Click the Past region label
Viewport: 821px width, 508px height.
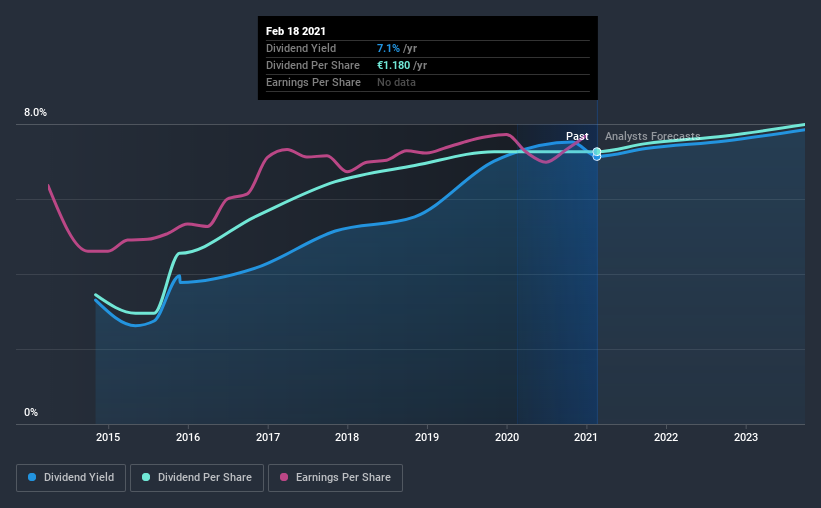(577, 136)
